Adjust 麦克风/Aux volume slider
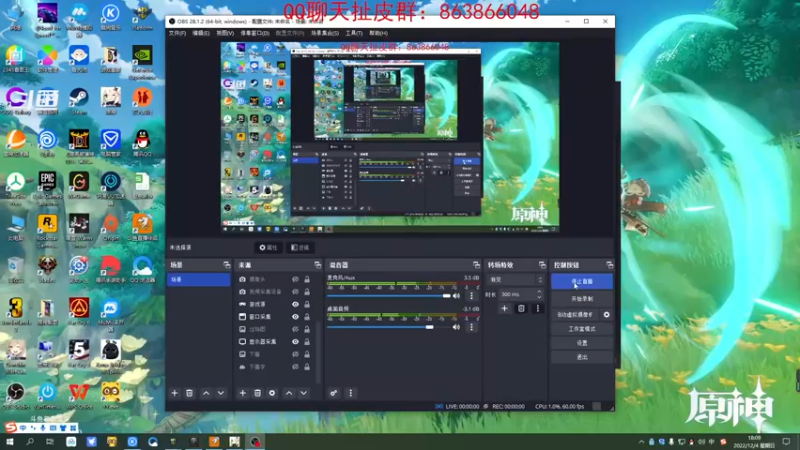This screenshot has height=450, width=800. point(389,296)
